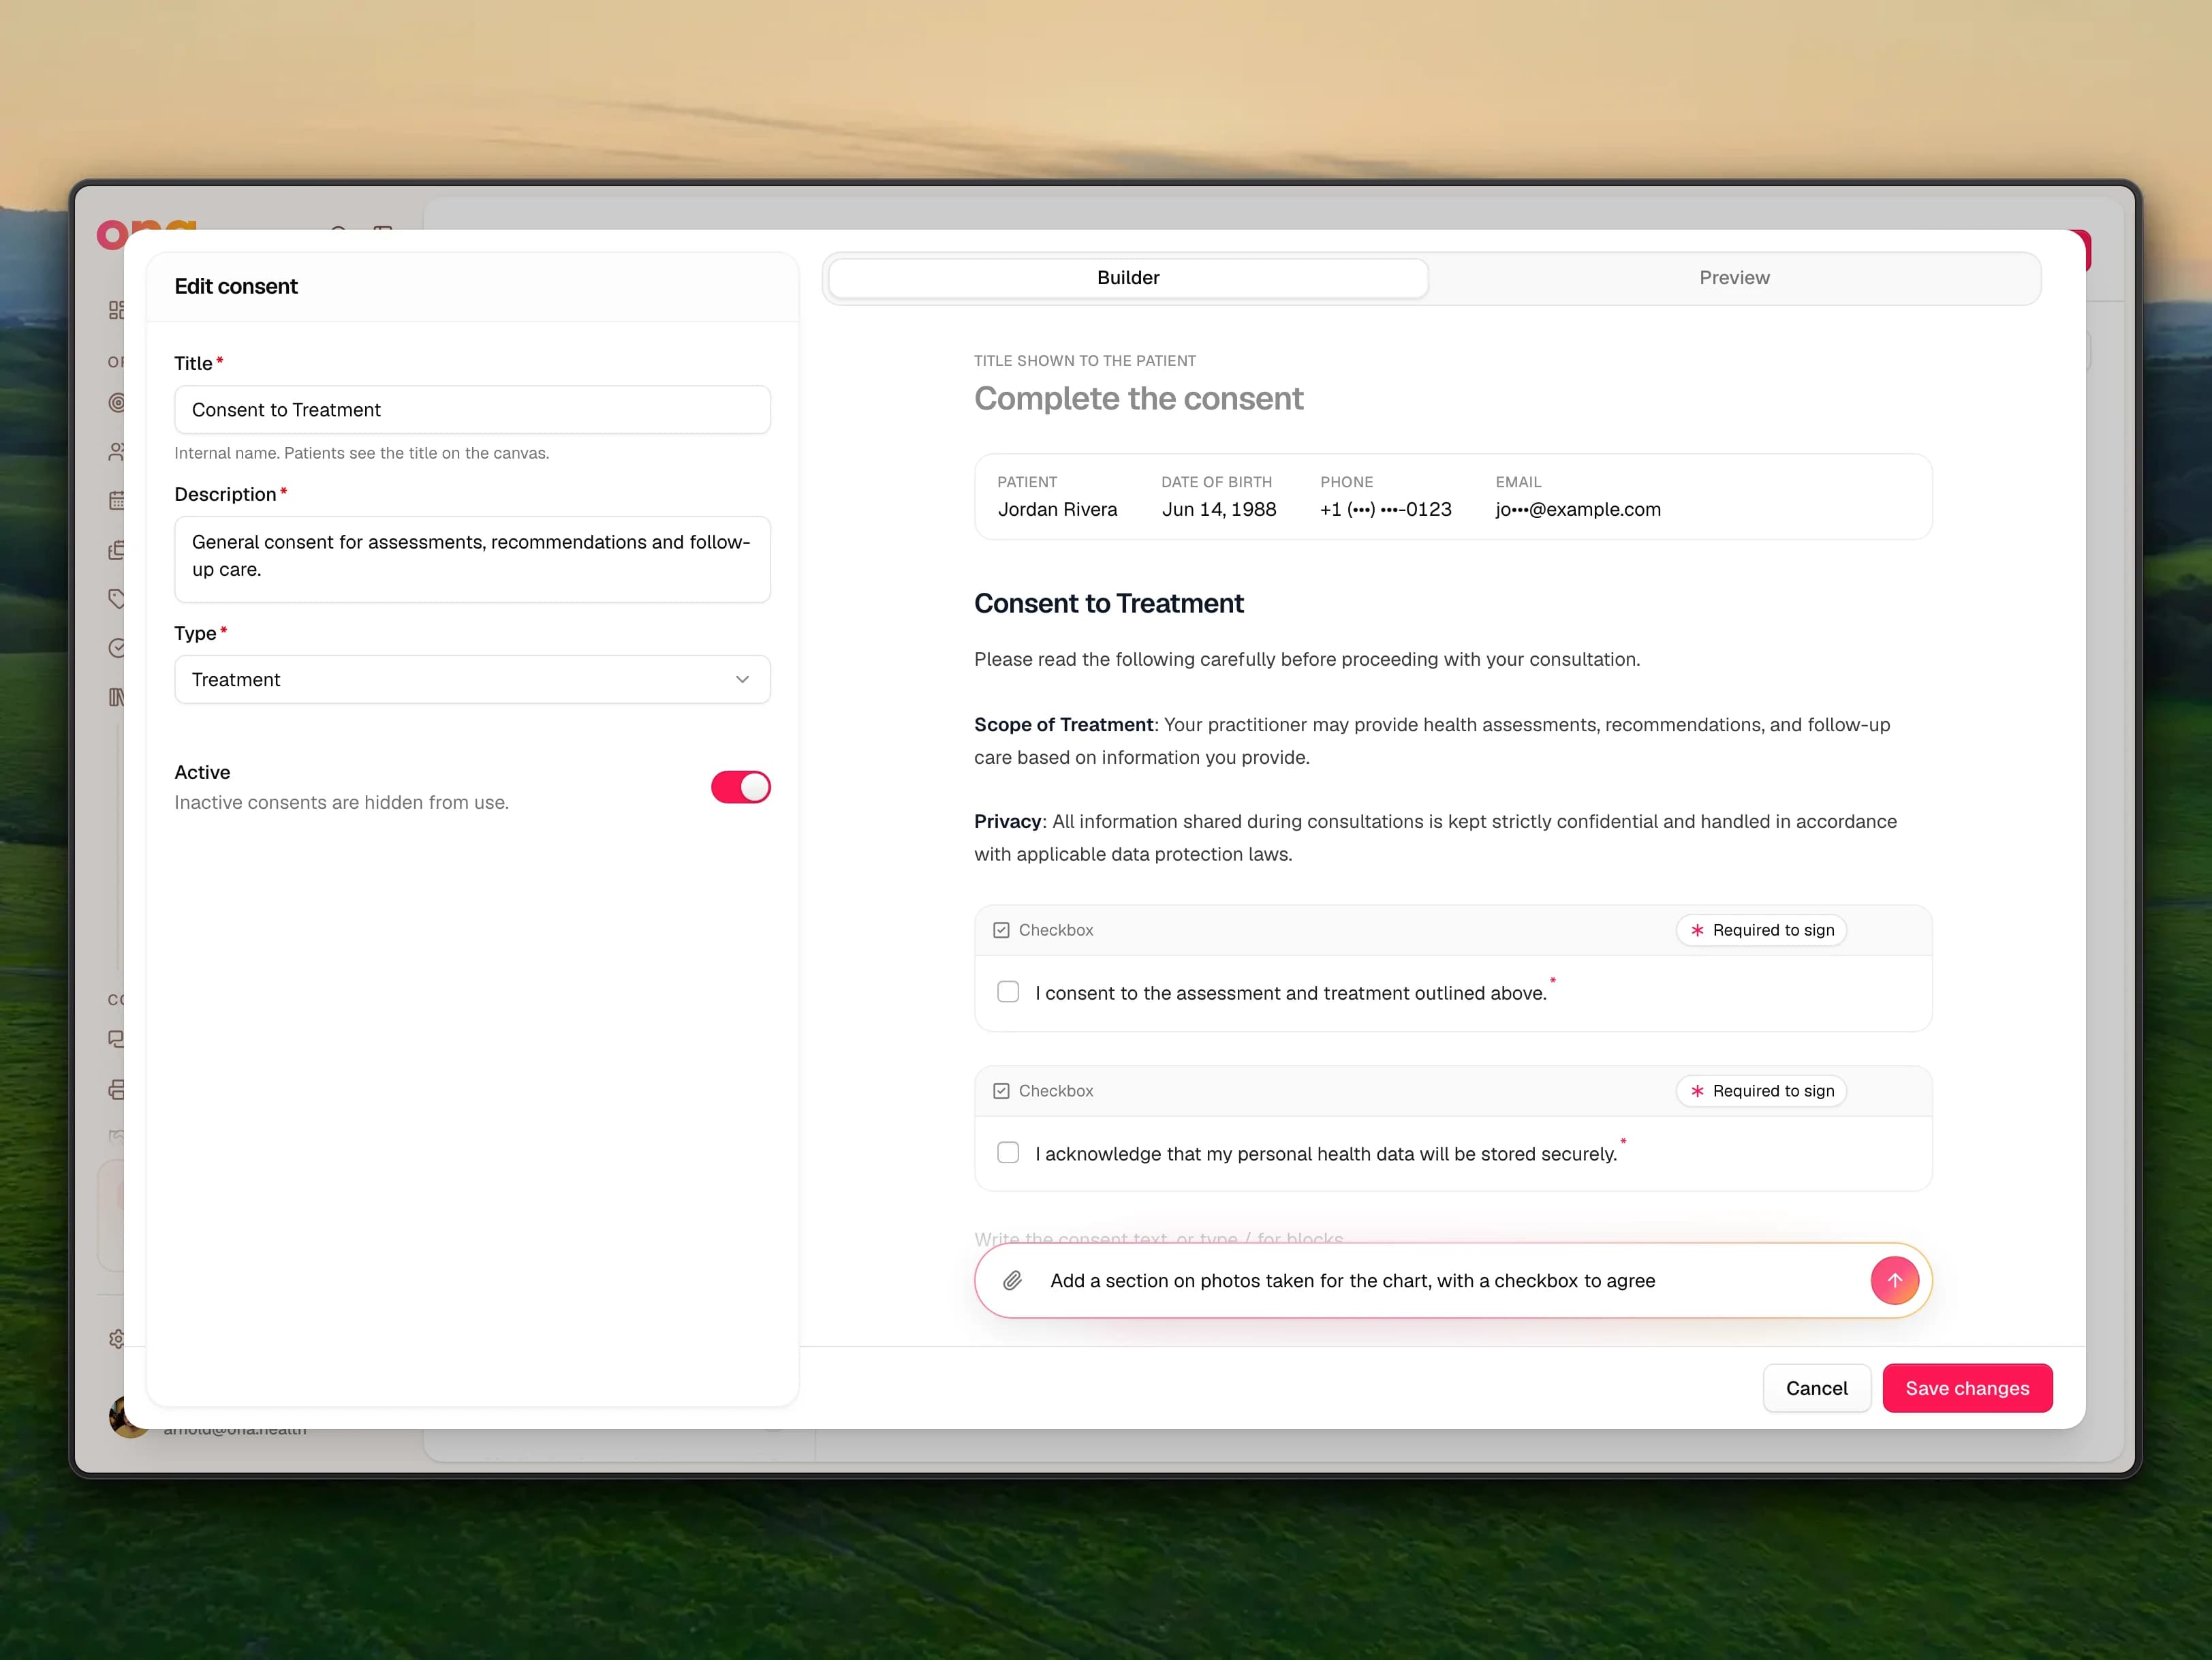2212x1660 pixels.
Task: Click the 'Scope of Treatment' paragraph
Action: click(1432, 741)
